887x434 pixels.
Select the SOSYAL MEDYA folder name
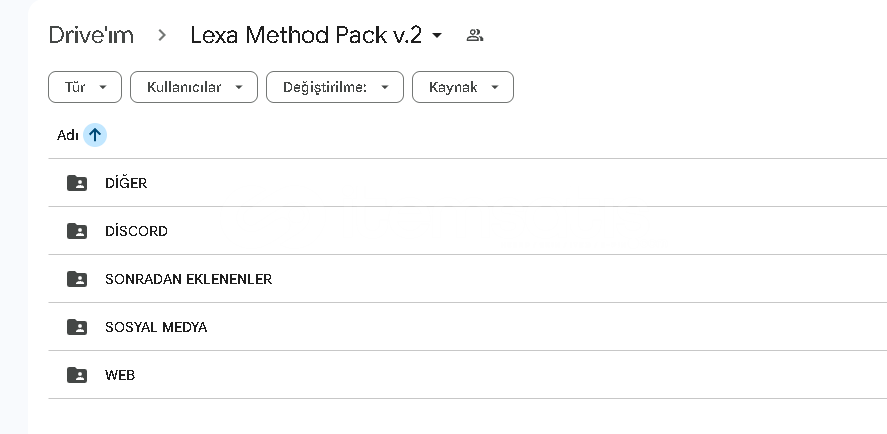click(156, 327)
